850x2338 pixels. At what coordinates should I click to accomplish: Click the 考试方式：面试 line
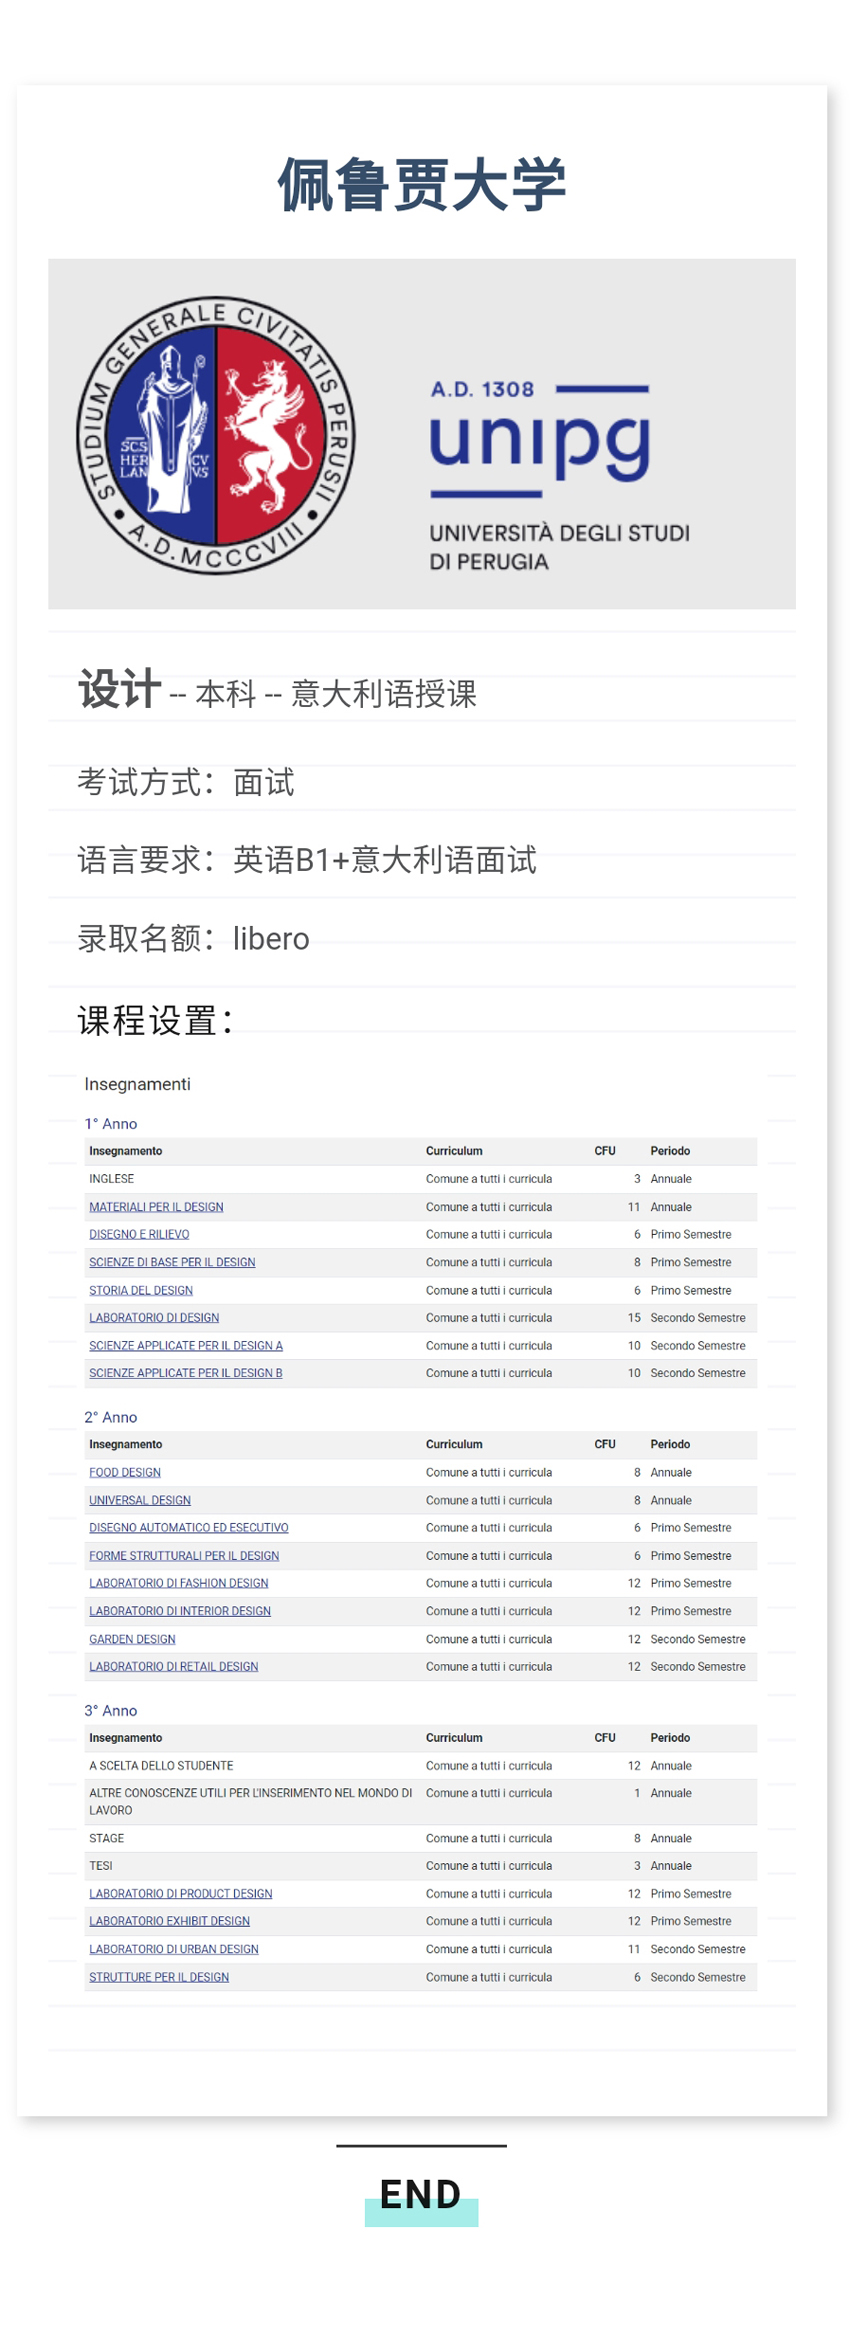186,782
